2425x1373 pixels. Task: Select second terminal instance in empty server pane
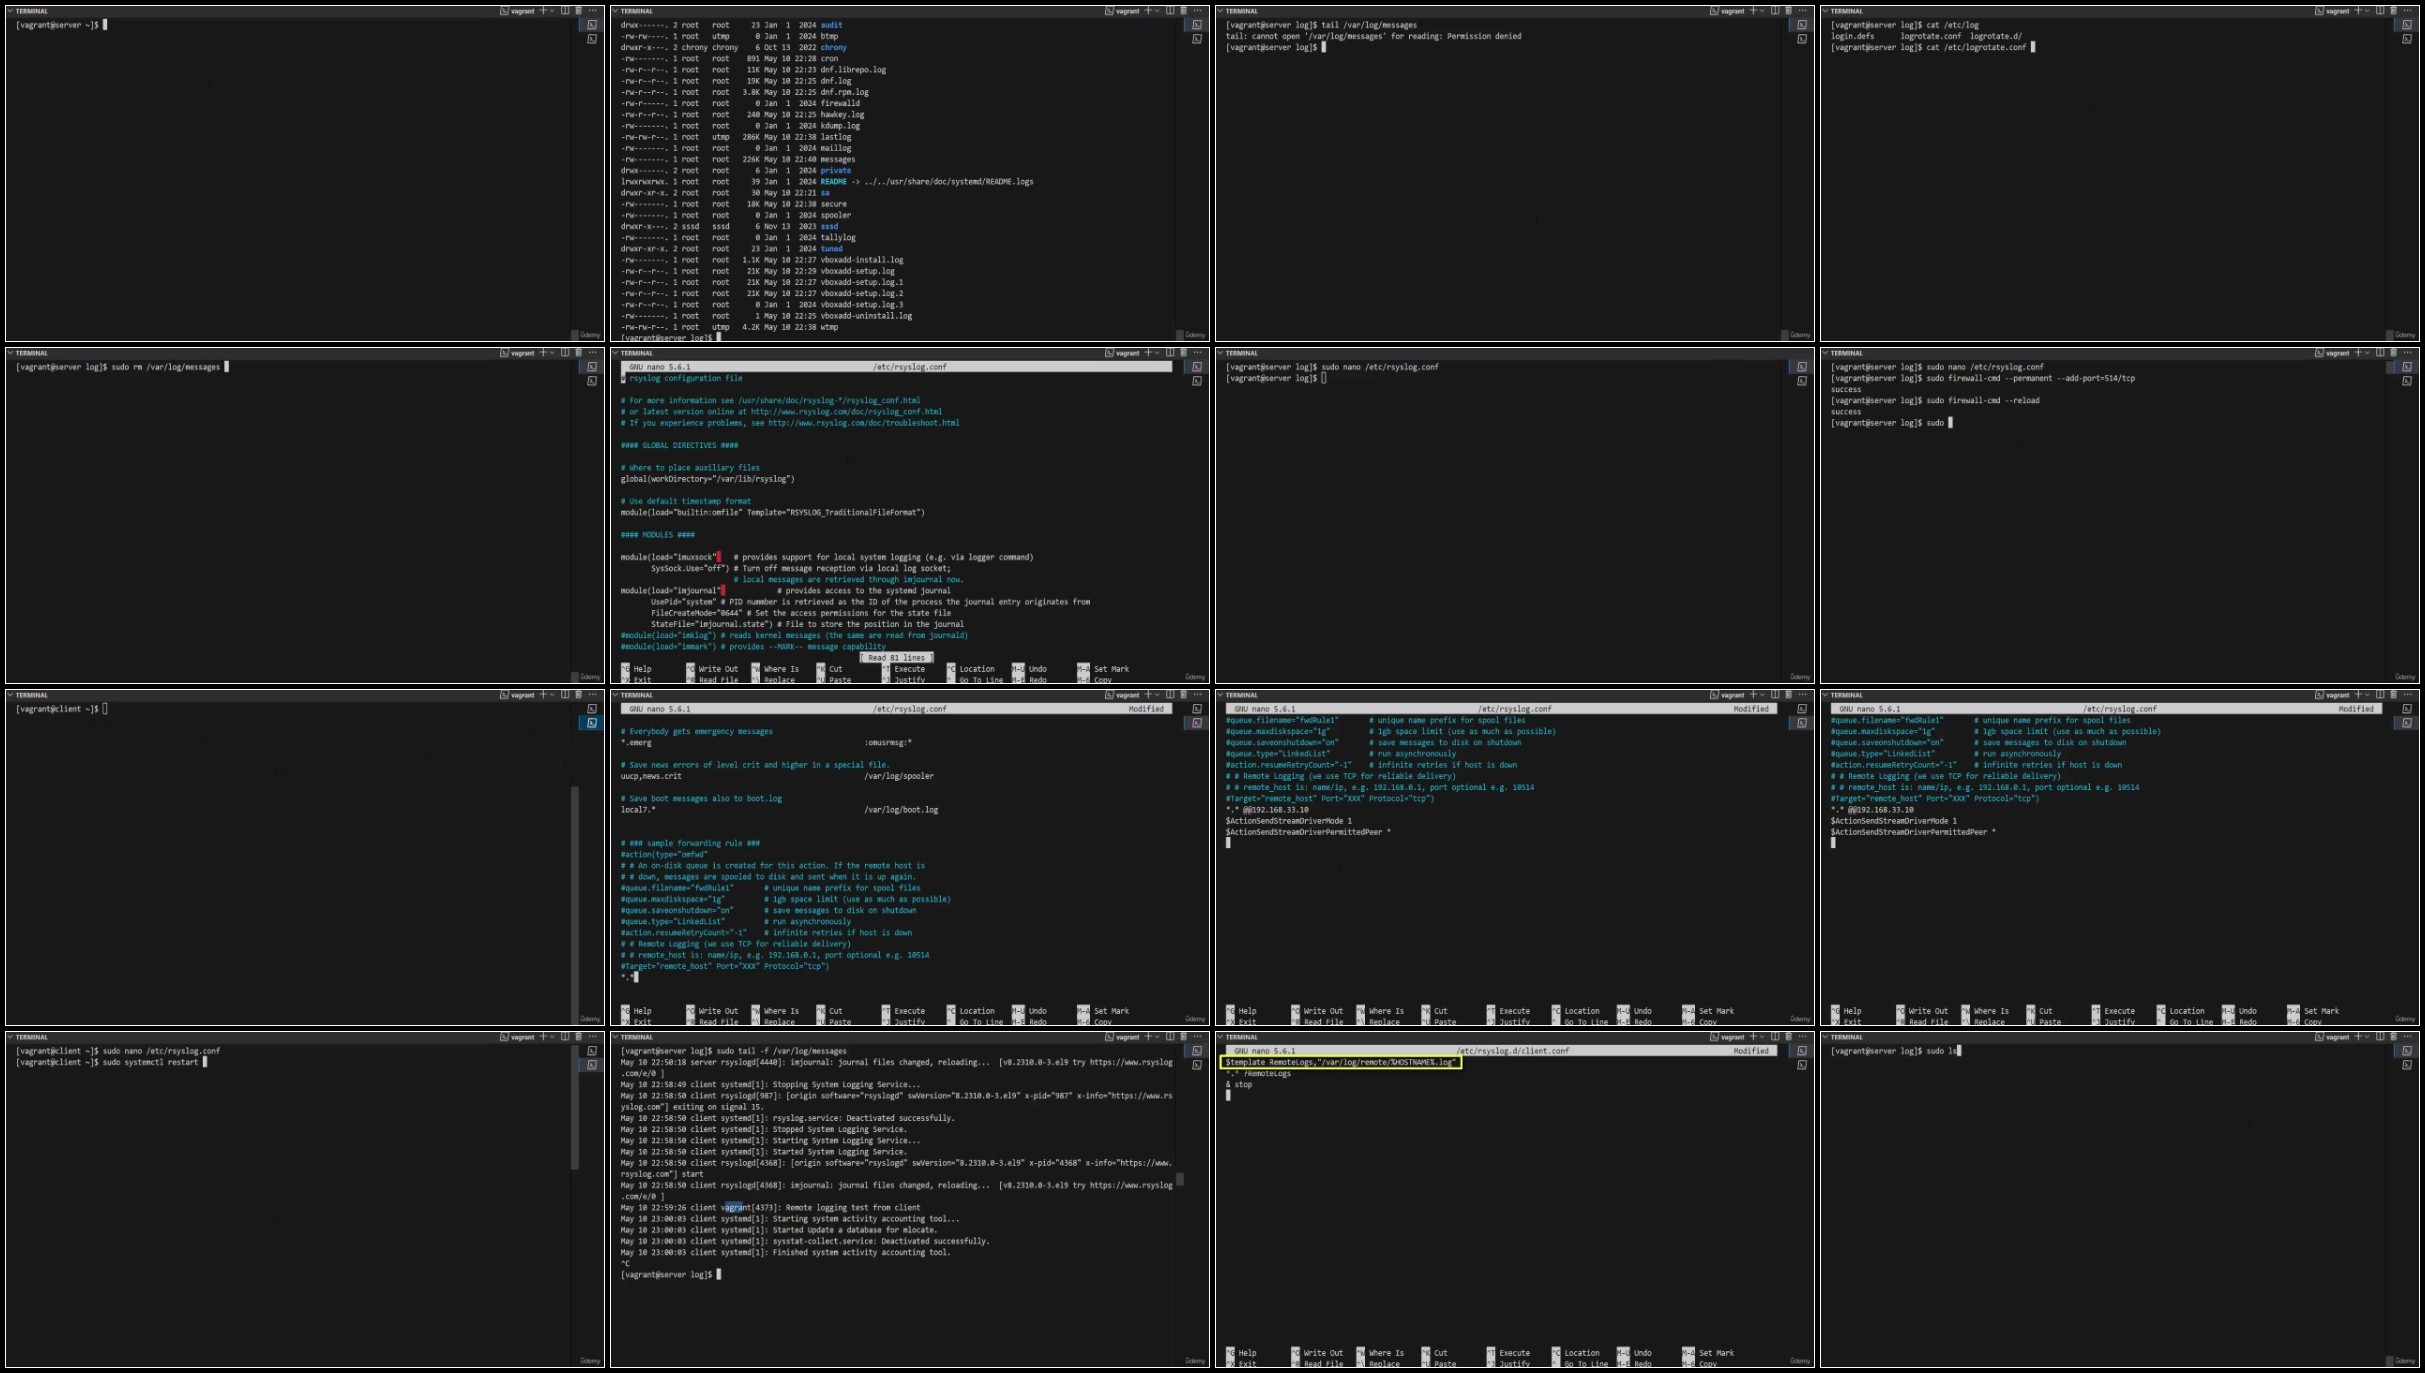coord(591,39)
